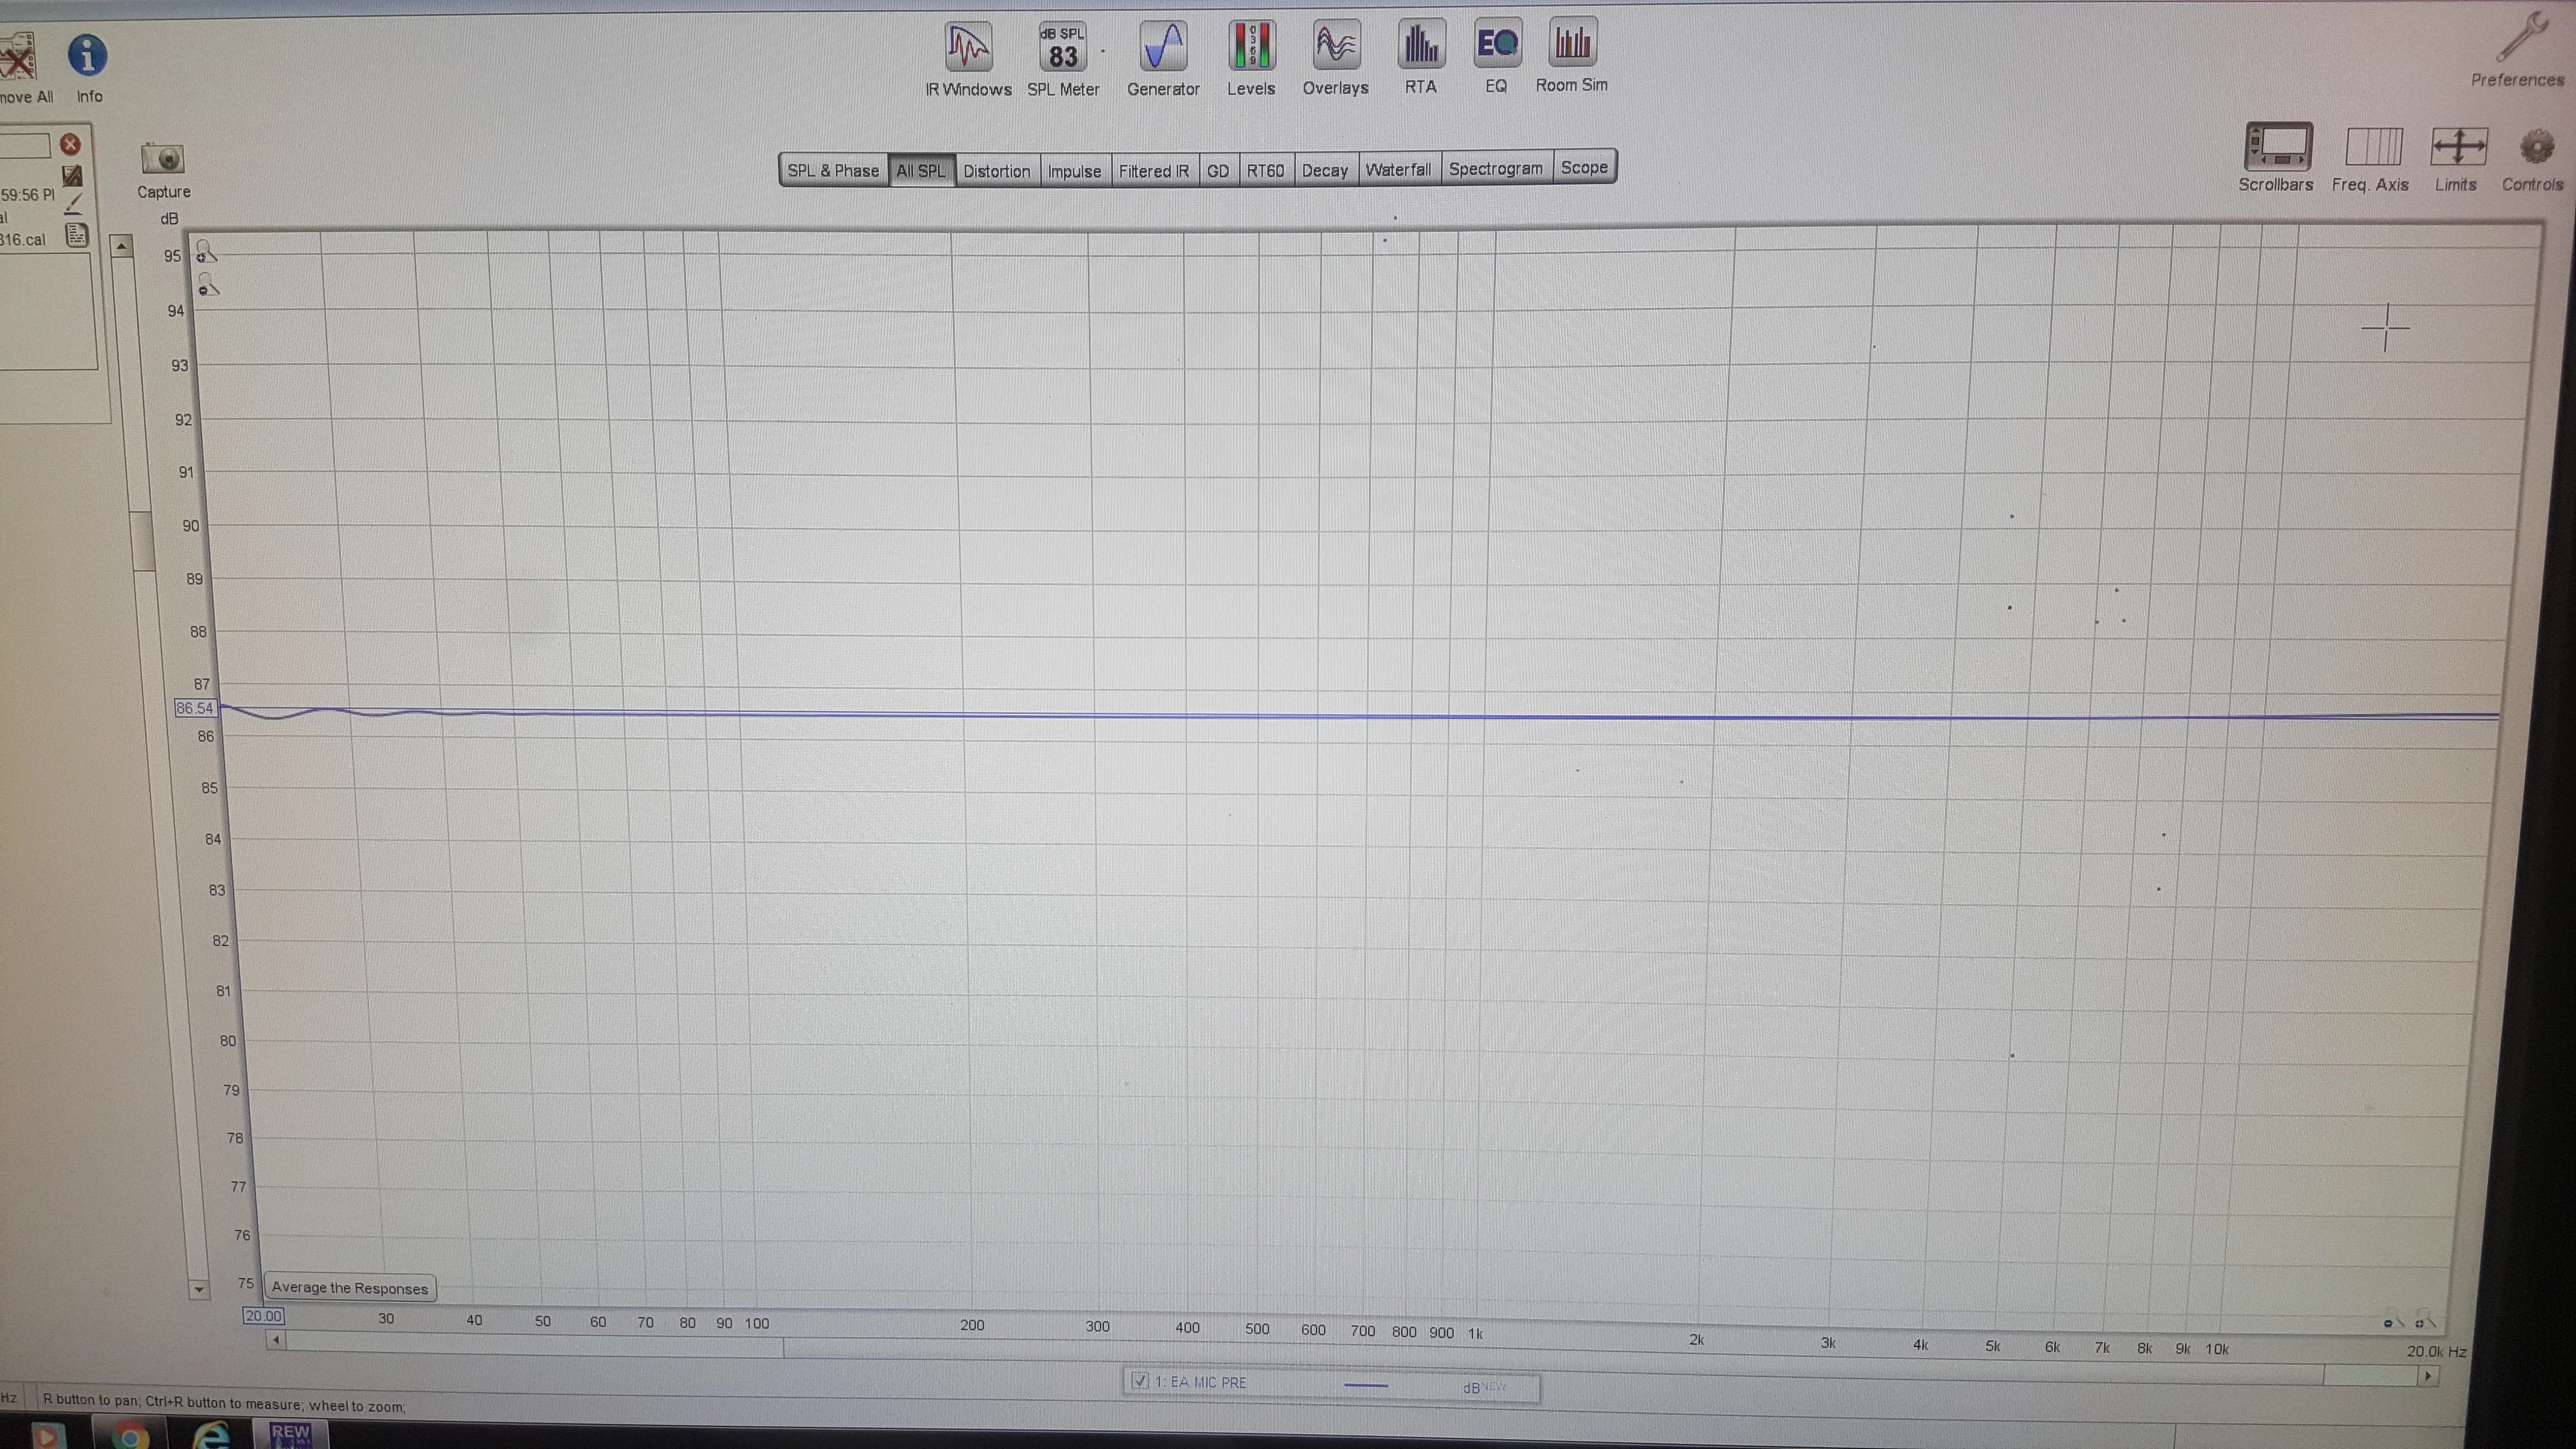Toggle the 1: EA MIC PRE trace checkbox
The width and height of the screenshot is (2576, 1449).
(x=1139, y=1381)
